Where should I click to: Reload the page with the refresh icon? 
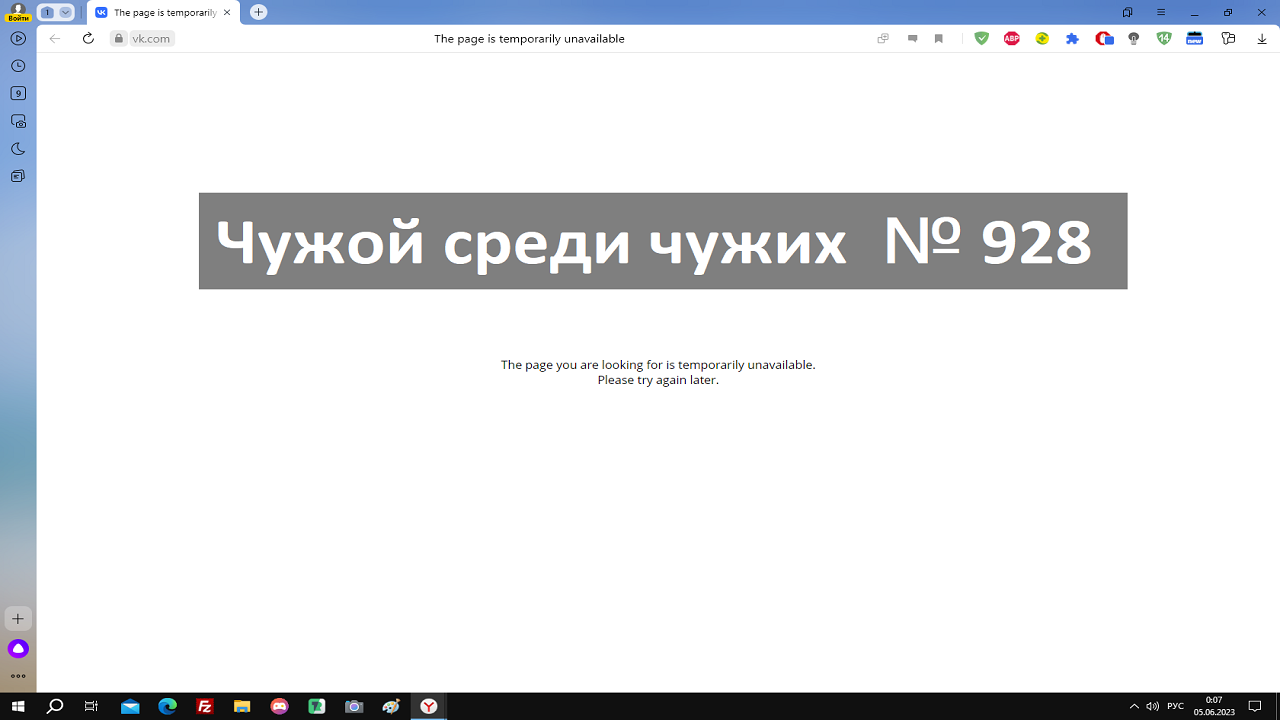point(88,38)
